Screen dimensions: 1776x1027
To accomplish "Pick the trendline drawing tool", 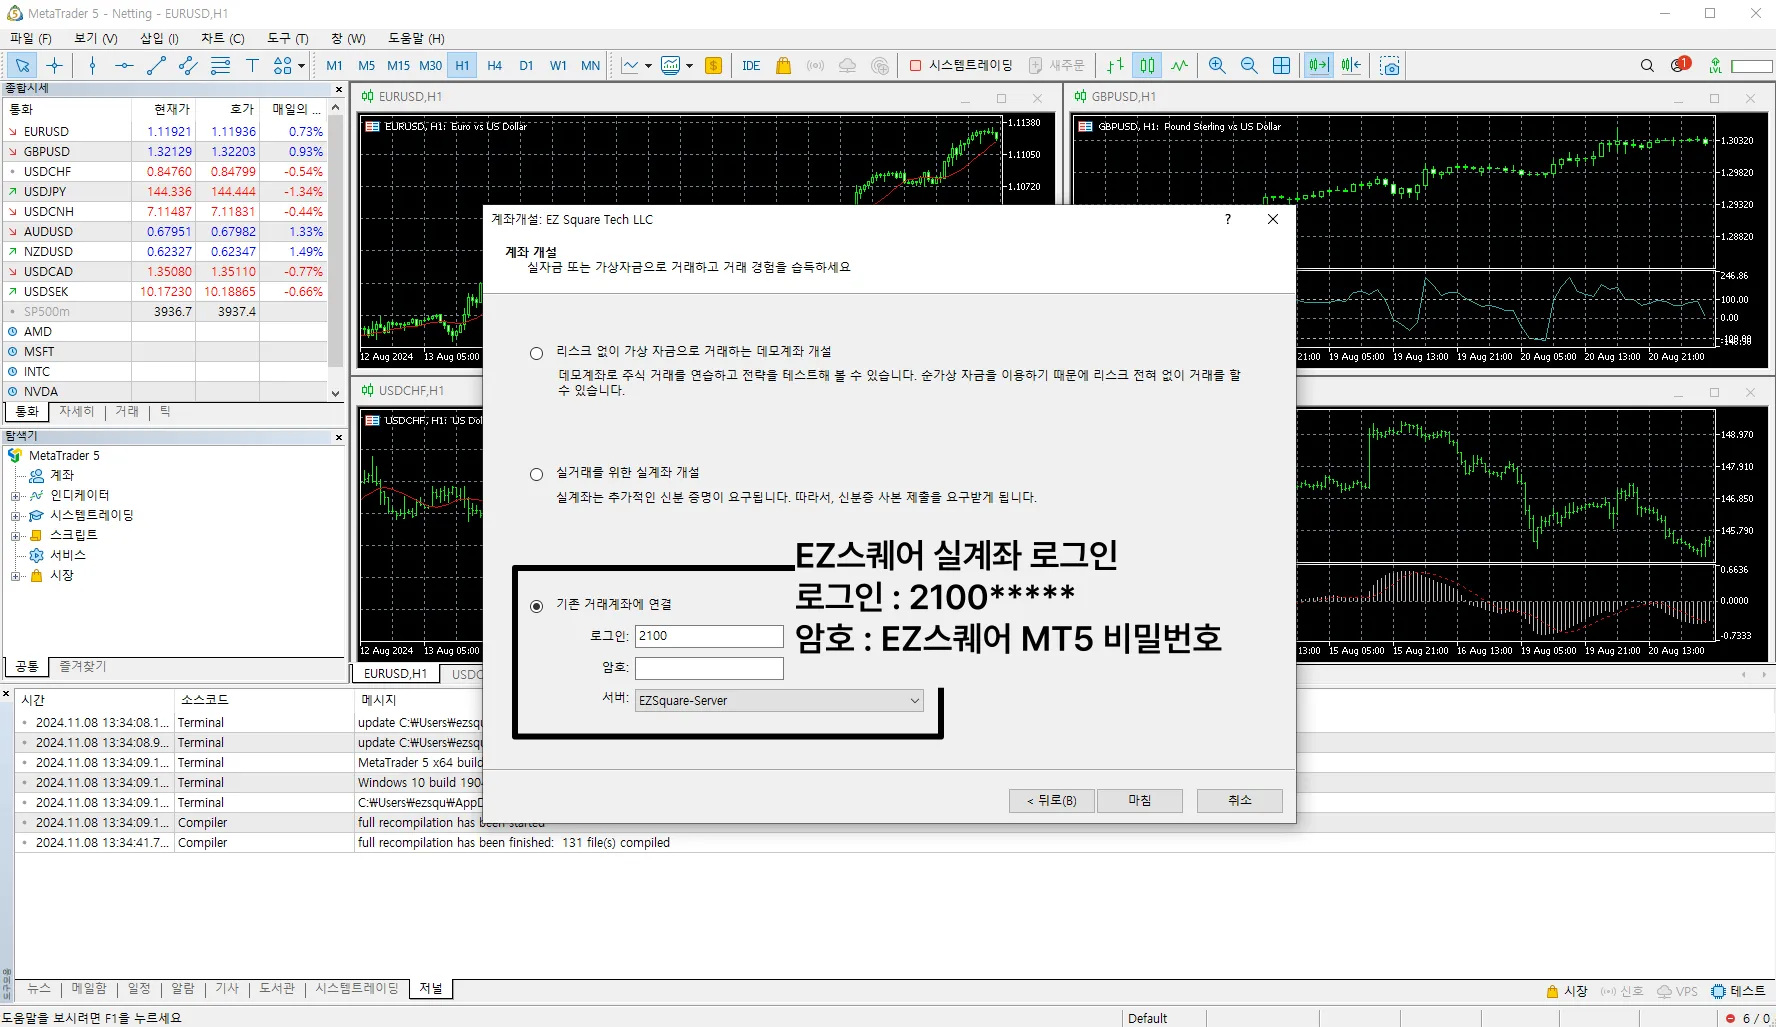I will pyautogui.click(x=156, y=66).
